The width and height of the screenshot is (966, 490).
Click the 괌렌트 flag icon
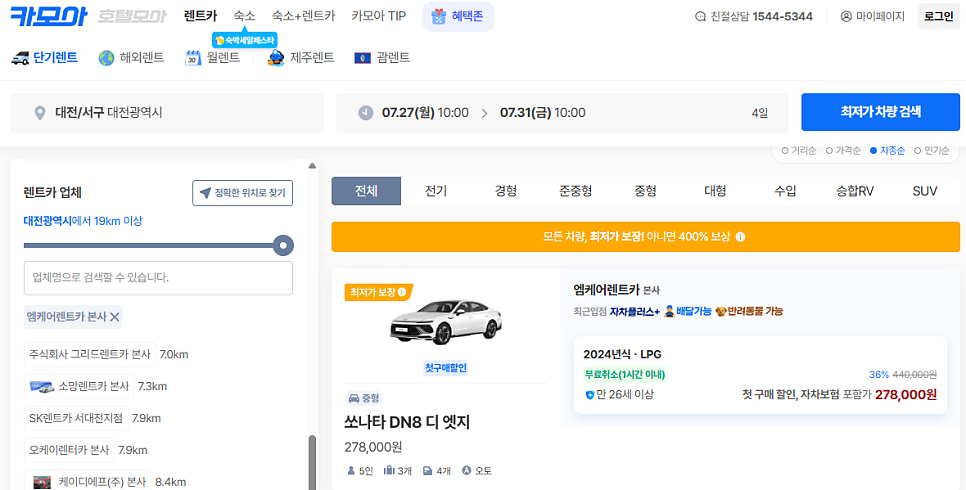(x=362, y=58)
